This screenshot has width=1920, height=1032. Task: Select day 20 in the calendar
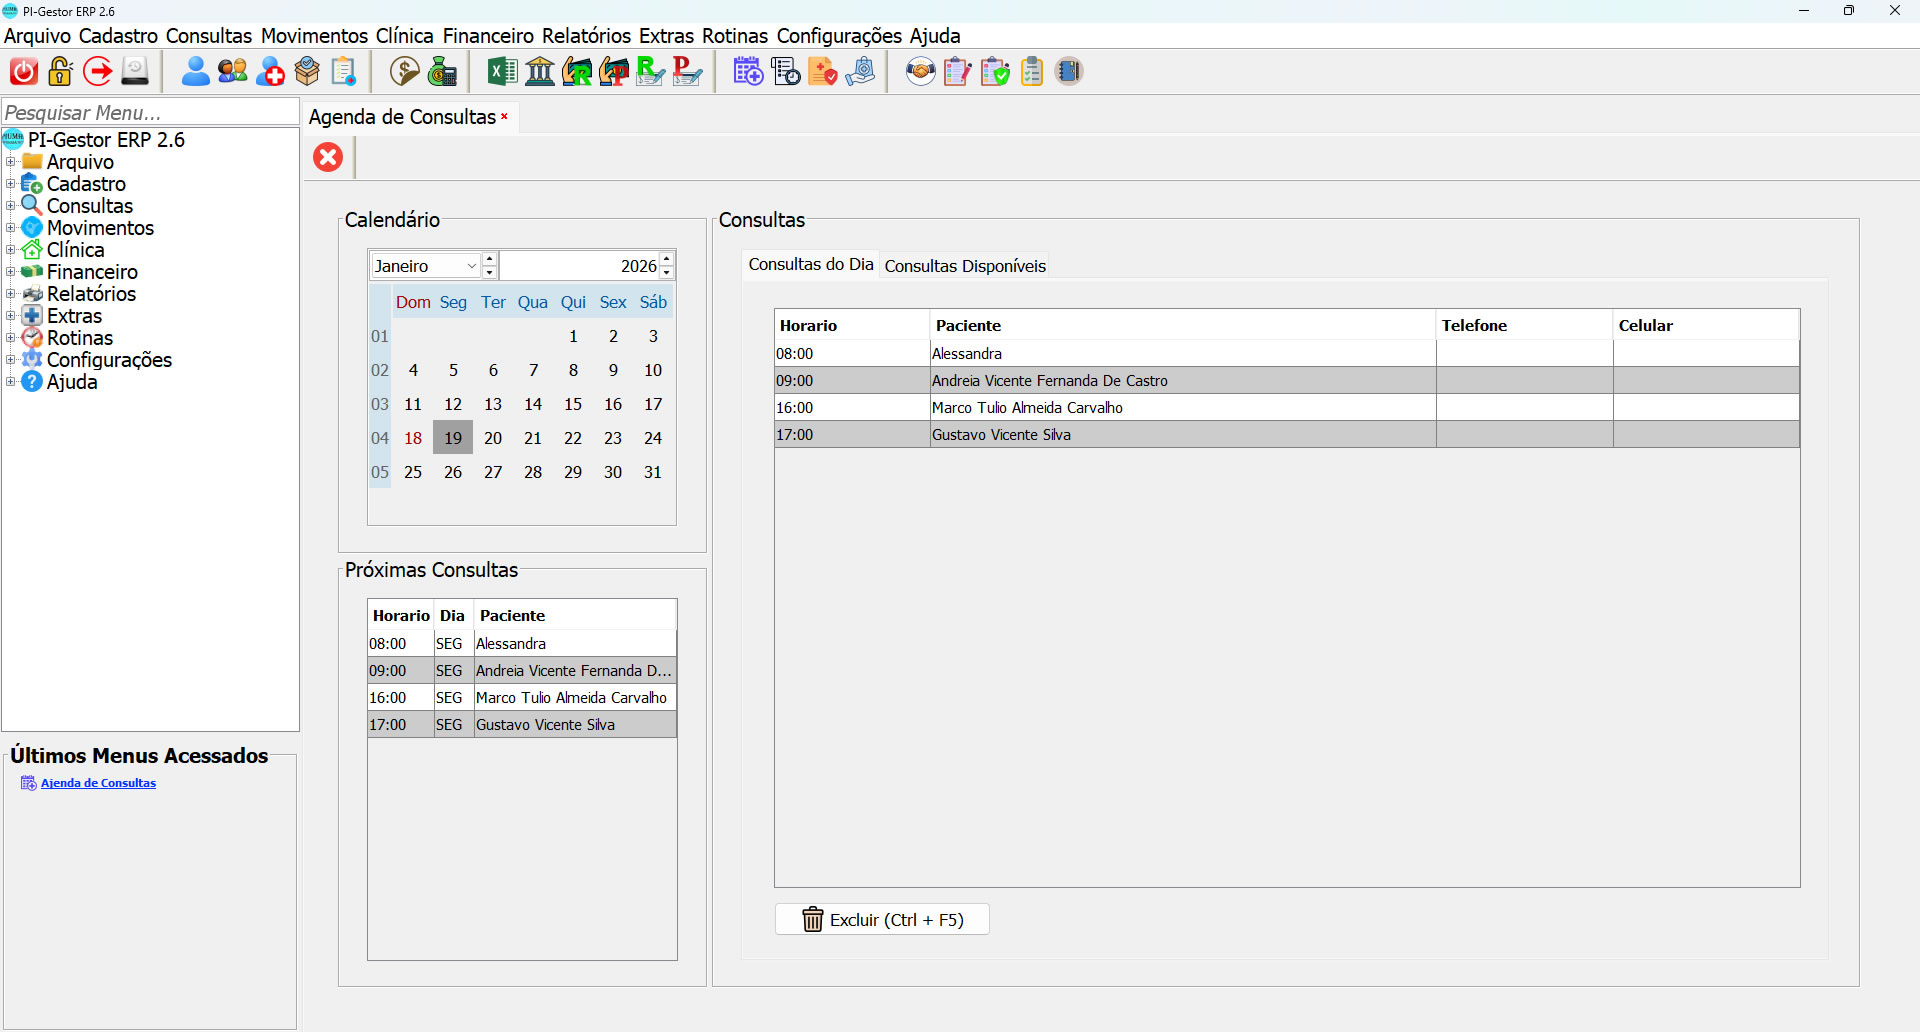[493, 438]
